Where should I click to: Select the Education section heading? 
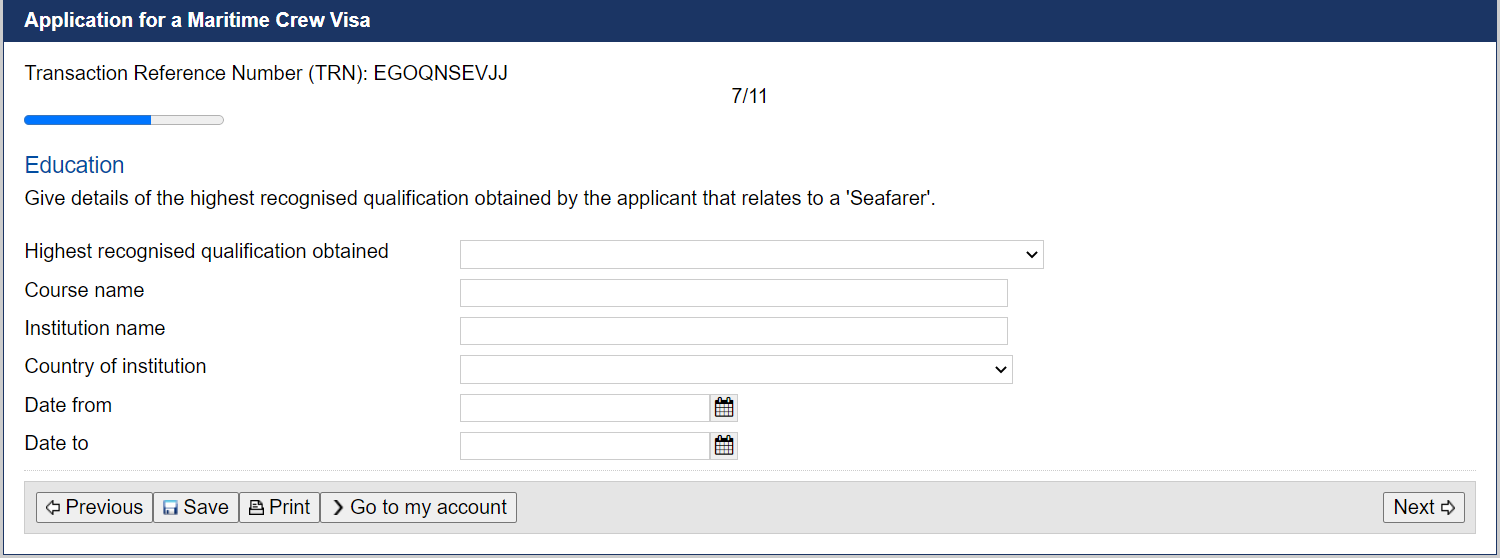pyautogui.click(x=74, y=165)
